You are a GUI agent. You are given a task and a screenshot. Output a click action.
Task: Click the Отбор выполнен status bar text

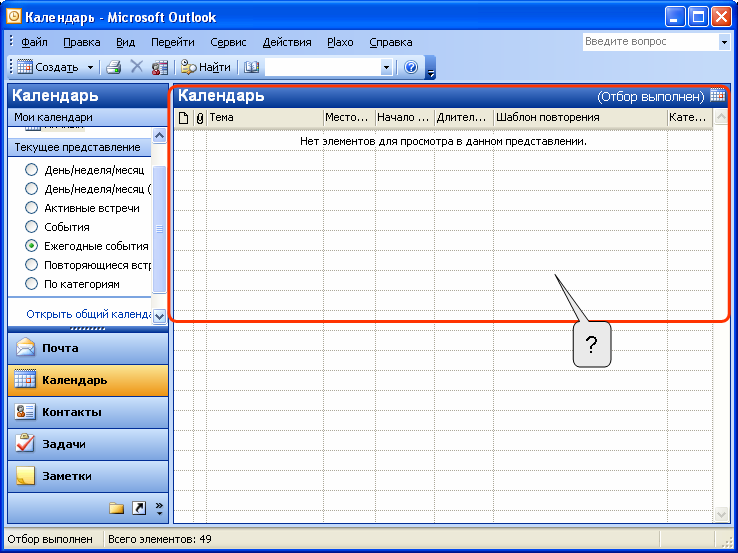click(x=50, y=539)
